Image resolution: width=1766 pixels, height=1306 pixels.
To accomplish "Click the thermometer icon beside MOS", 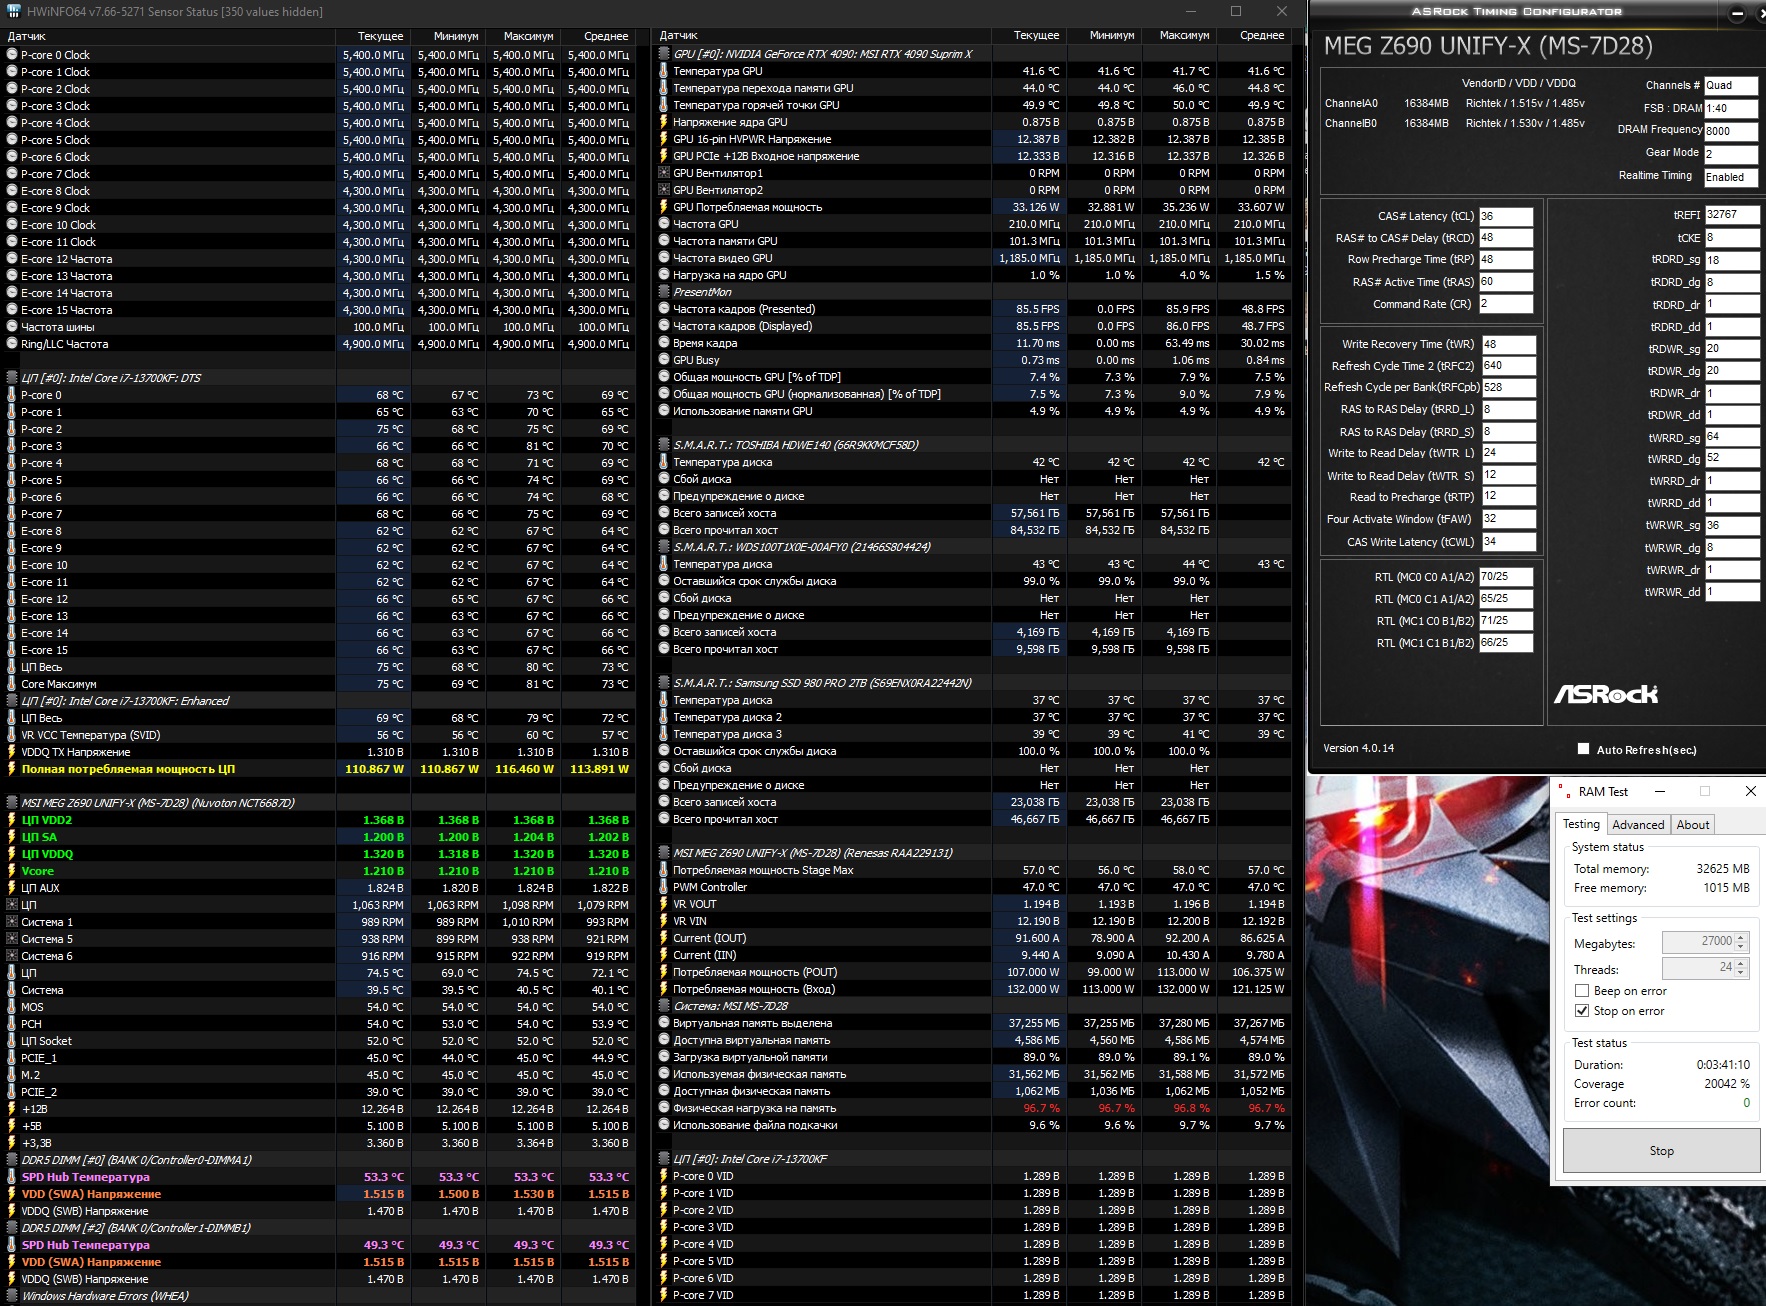I will coord(12,1007).
